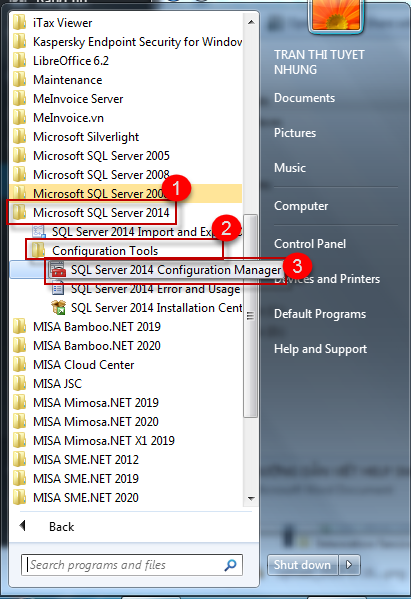The height and width of the screenshot is (599, 411).
Task: Open the Shut down options arrow
Action: [x=349, y=565]
